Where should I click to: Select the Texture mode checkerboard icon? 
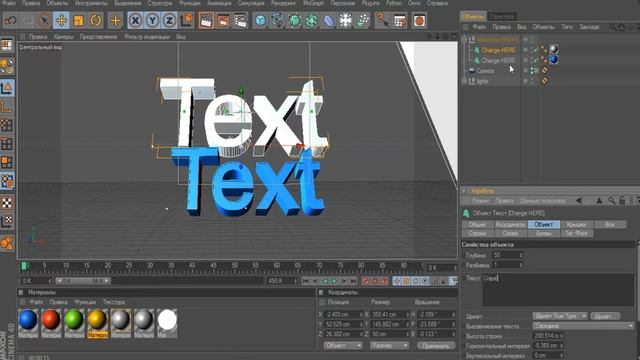point(7,202)
